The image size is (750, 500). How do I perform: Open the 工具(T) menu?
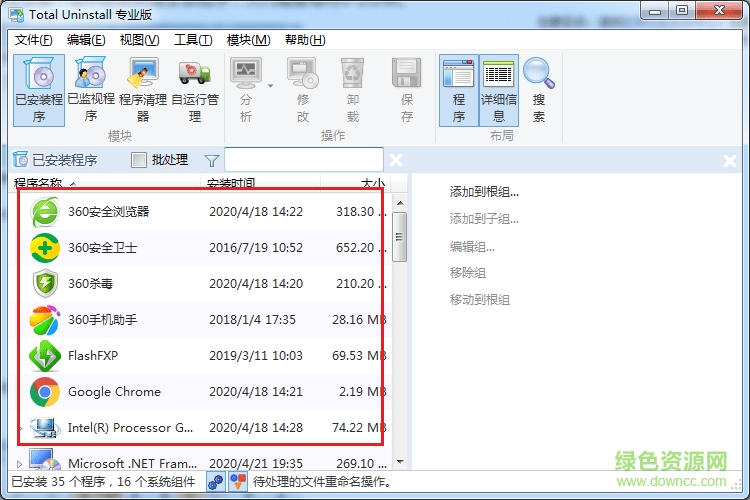[x=193, y=40]
